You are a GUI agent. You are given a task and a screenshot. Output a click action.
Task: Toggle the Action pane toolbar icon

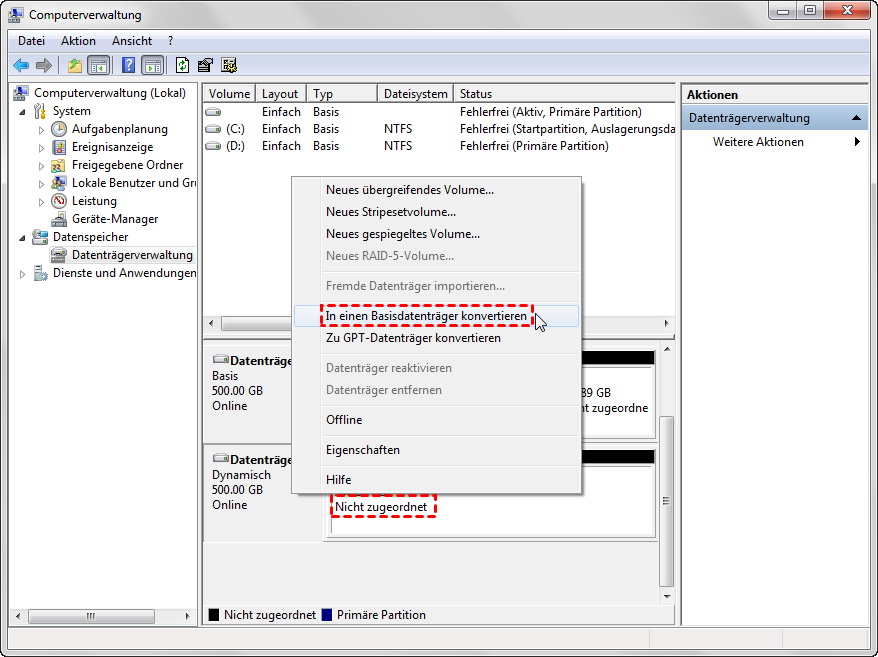(152, 66)
